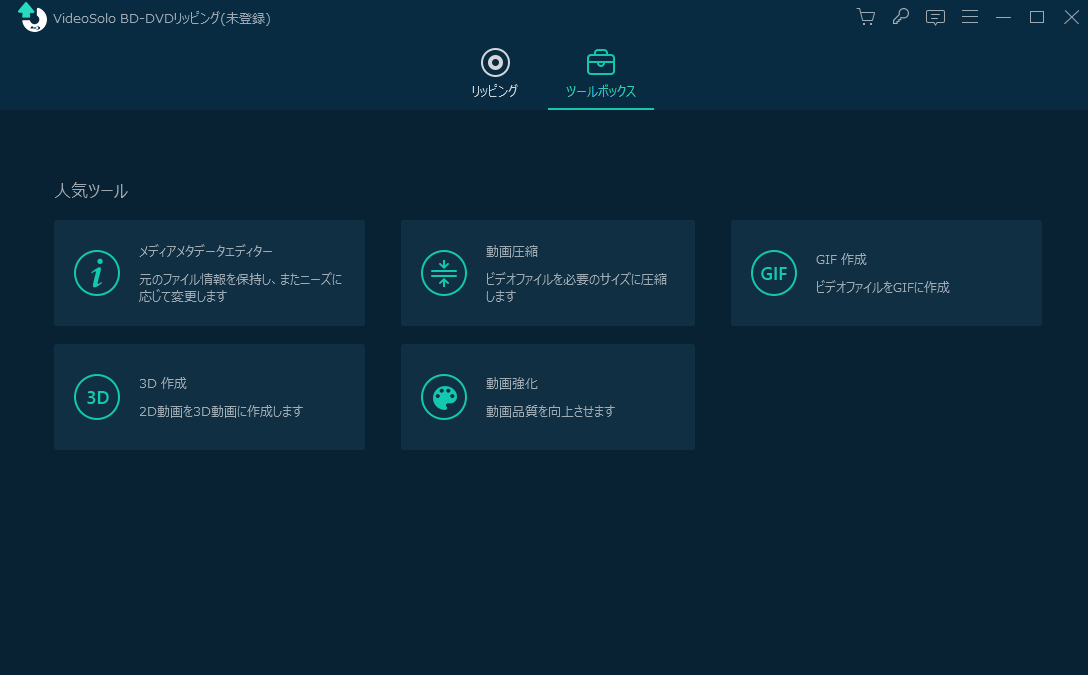Select the video compress arrows icon

[x=444, y=273]
